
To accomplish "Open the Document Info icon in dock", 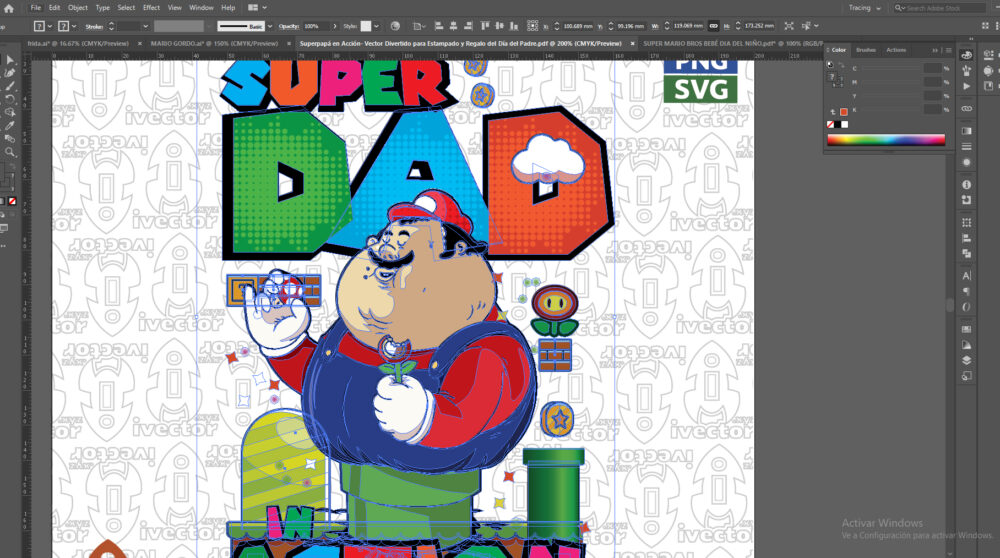I will (x=967, y=184).
